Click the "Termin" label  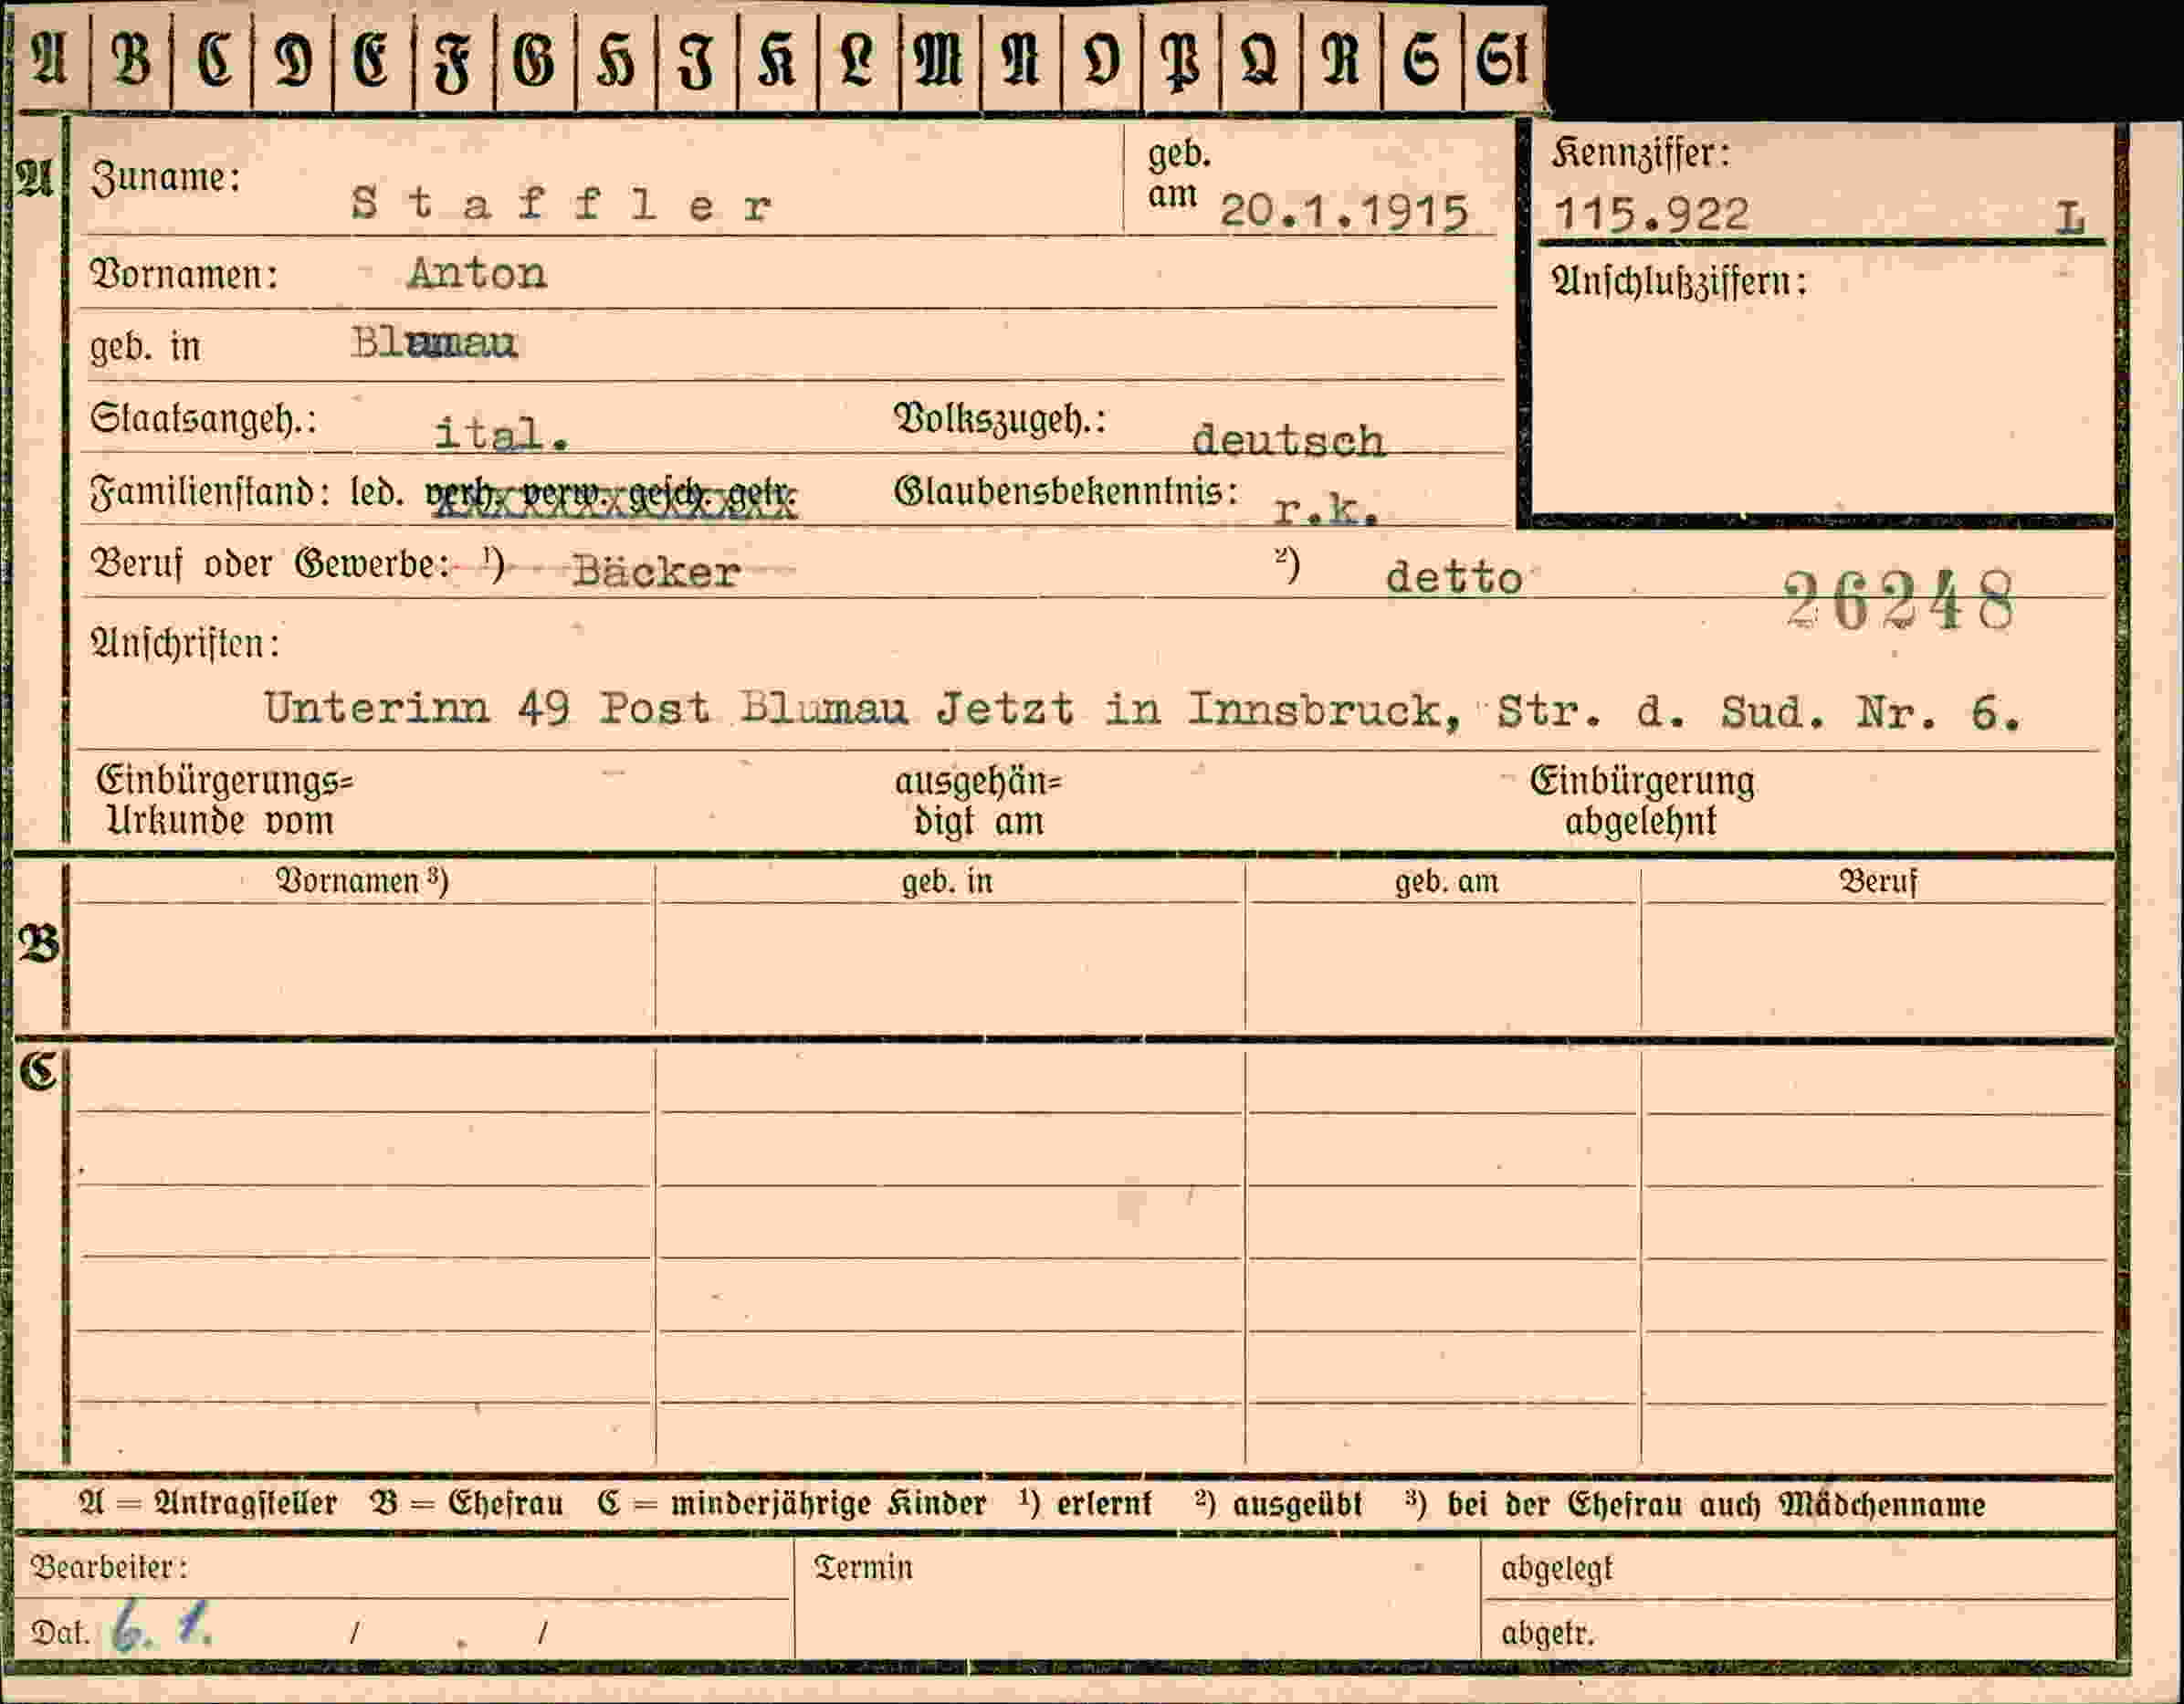[863, 1567]
